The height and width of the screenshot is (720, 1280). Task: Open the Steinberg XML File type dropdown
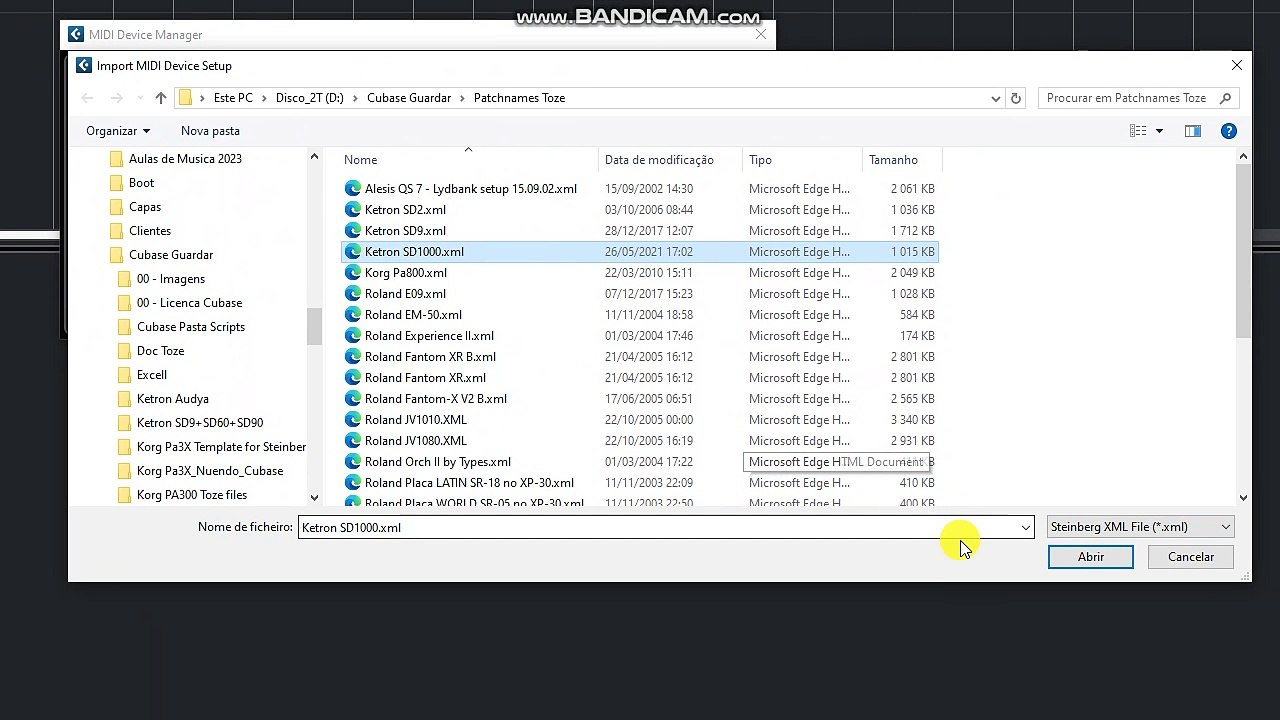click(x=1140, y=527)
